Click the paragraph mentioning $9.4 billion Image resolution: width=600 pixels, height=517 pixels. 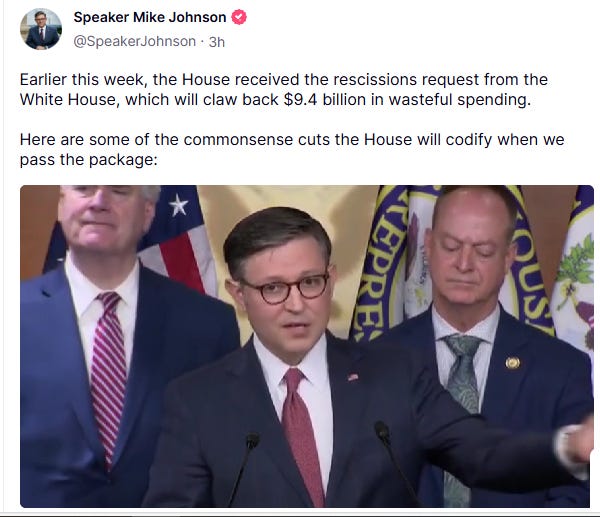click(x=284, y=90)
